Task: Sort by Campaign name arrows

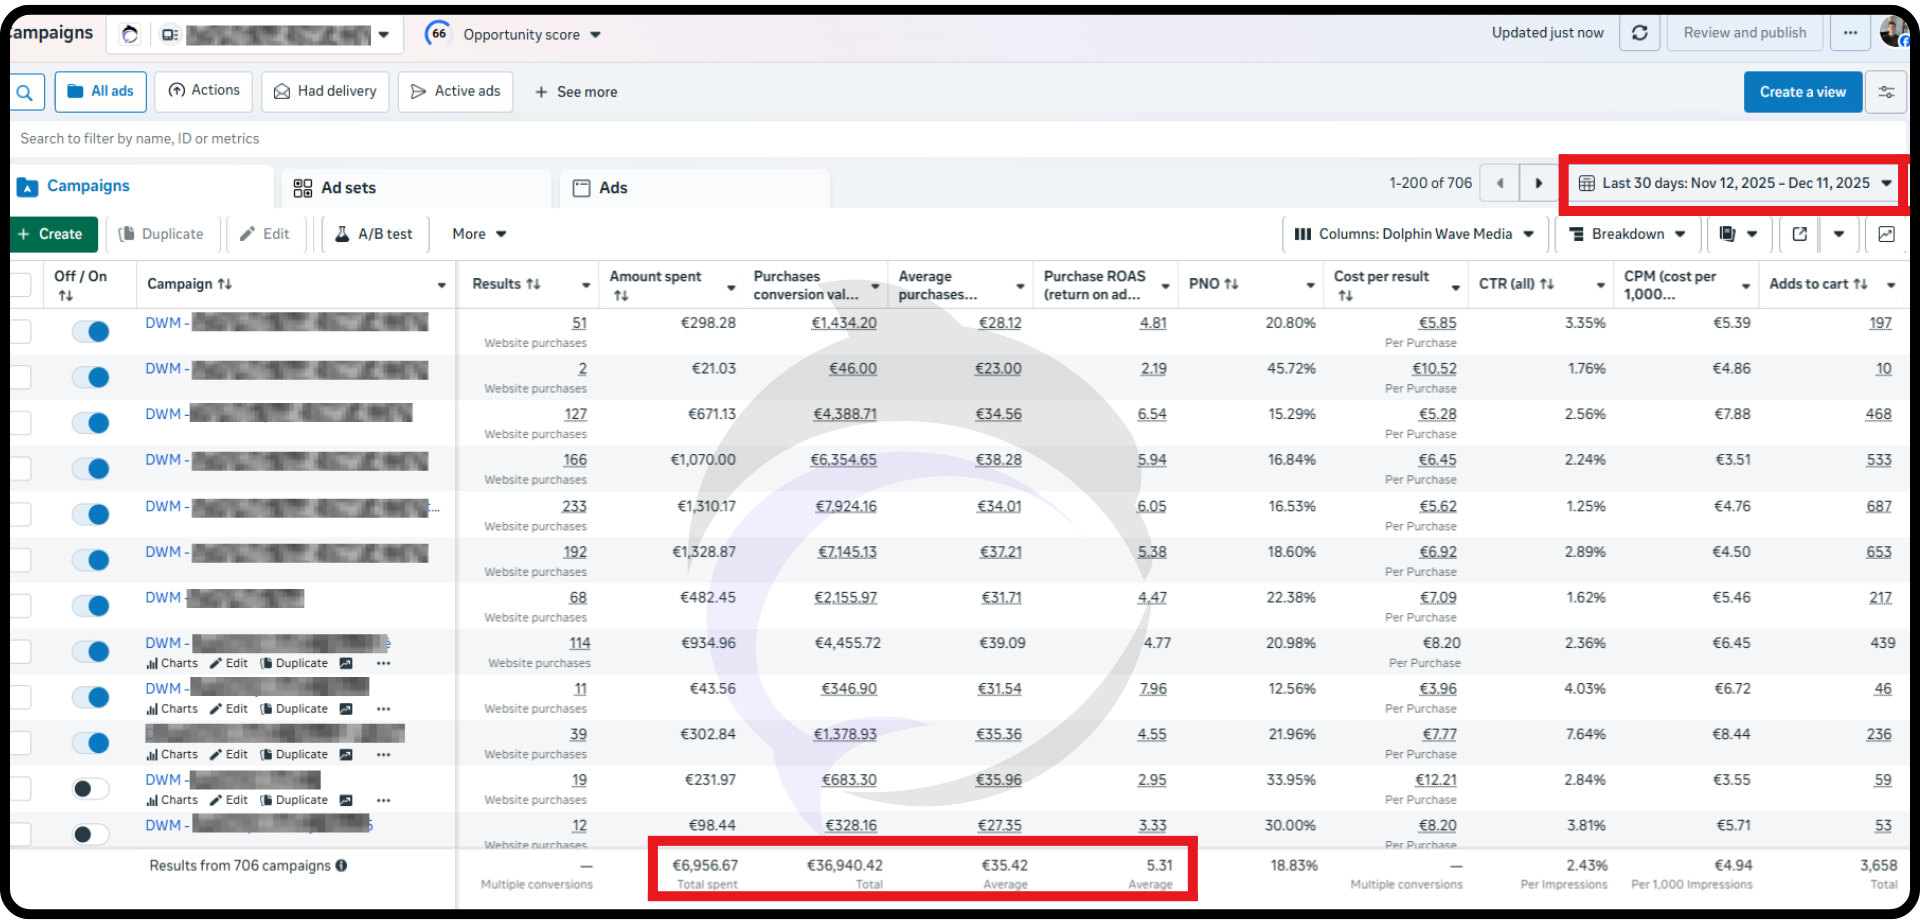Action: click(x=224, y=284)
